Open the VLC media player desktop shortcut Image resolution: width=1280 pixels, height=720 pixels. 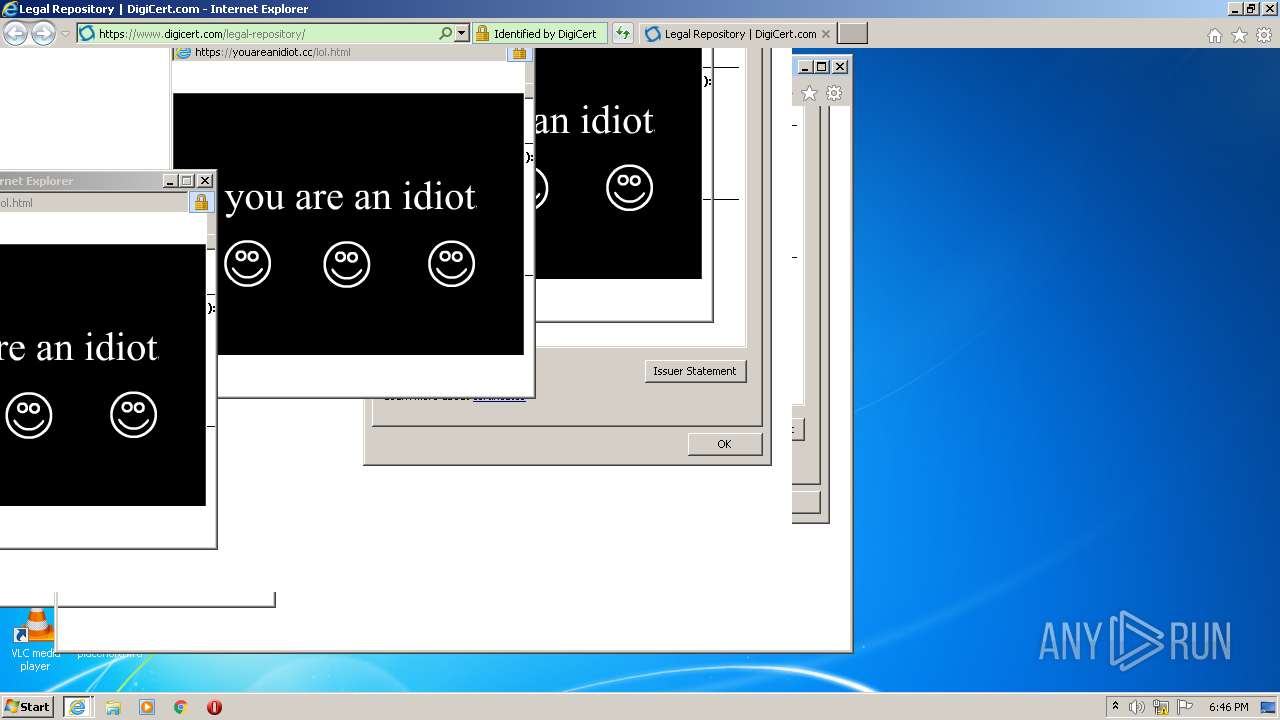[34, 640]
